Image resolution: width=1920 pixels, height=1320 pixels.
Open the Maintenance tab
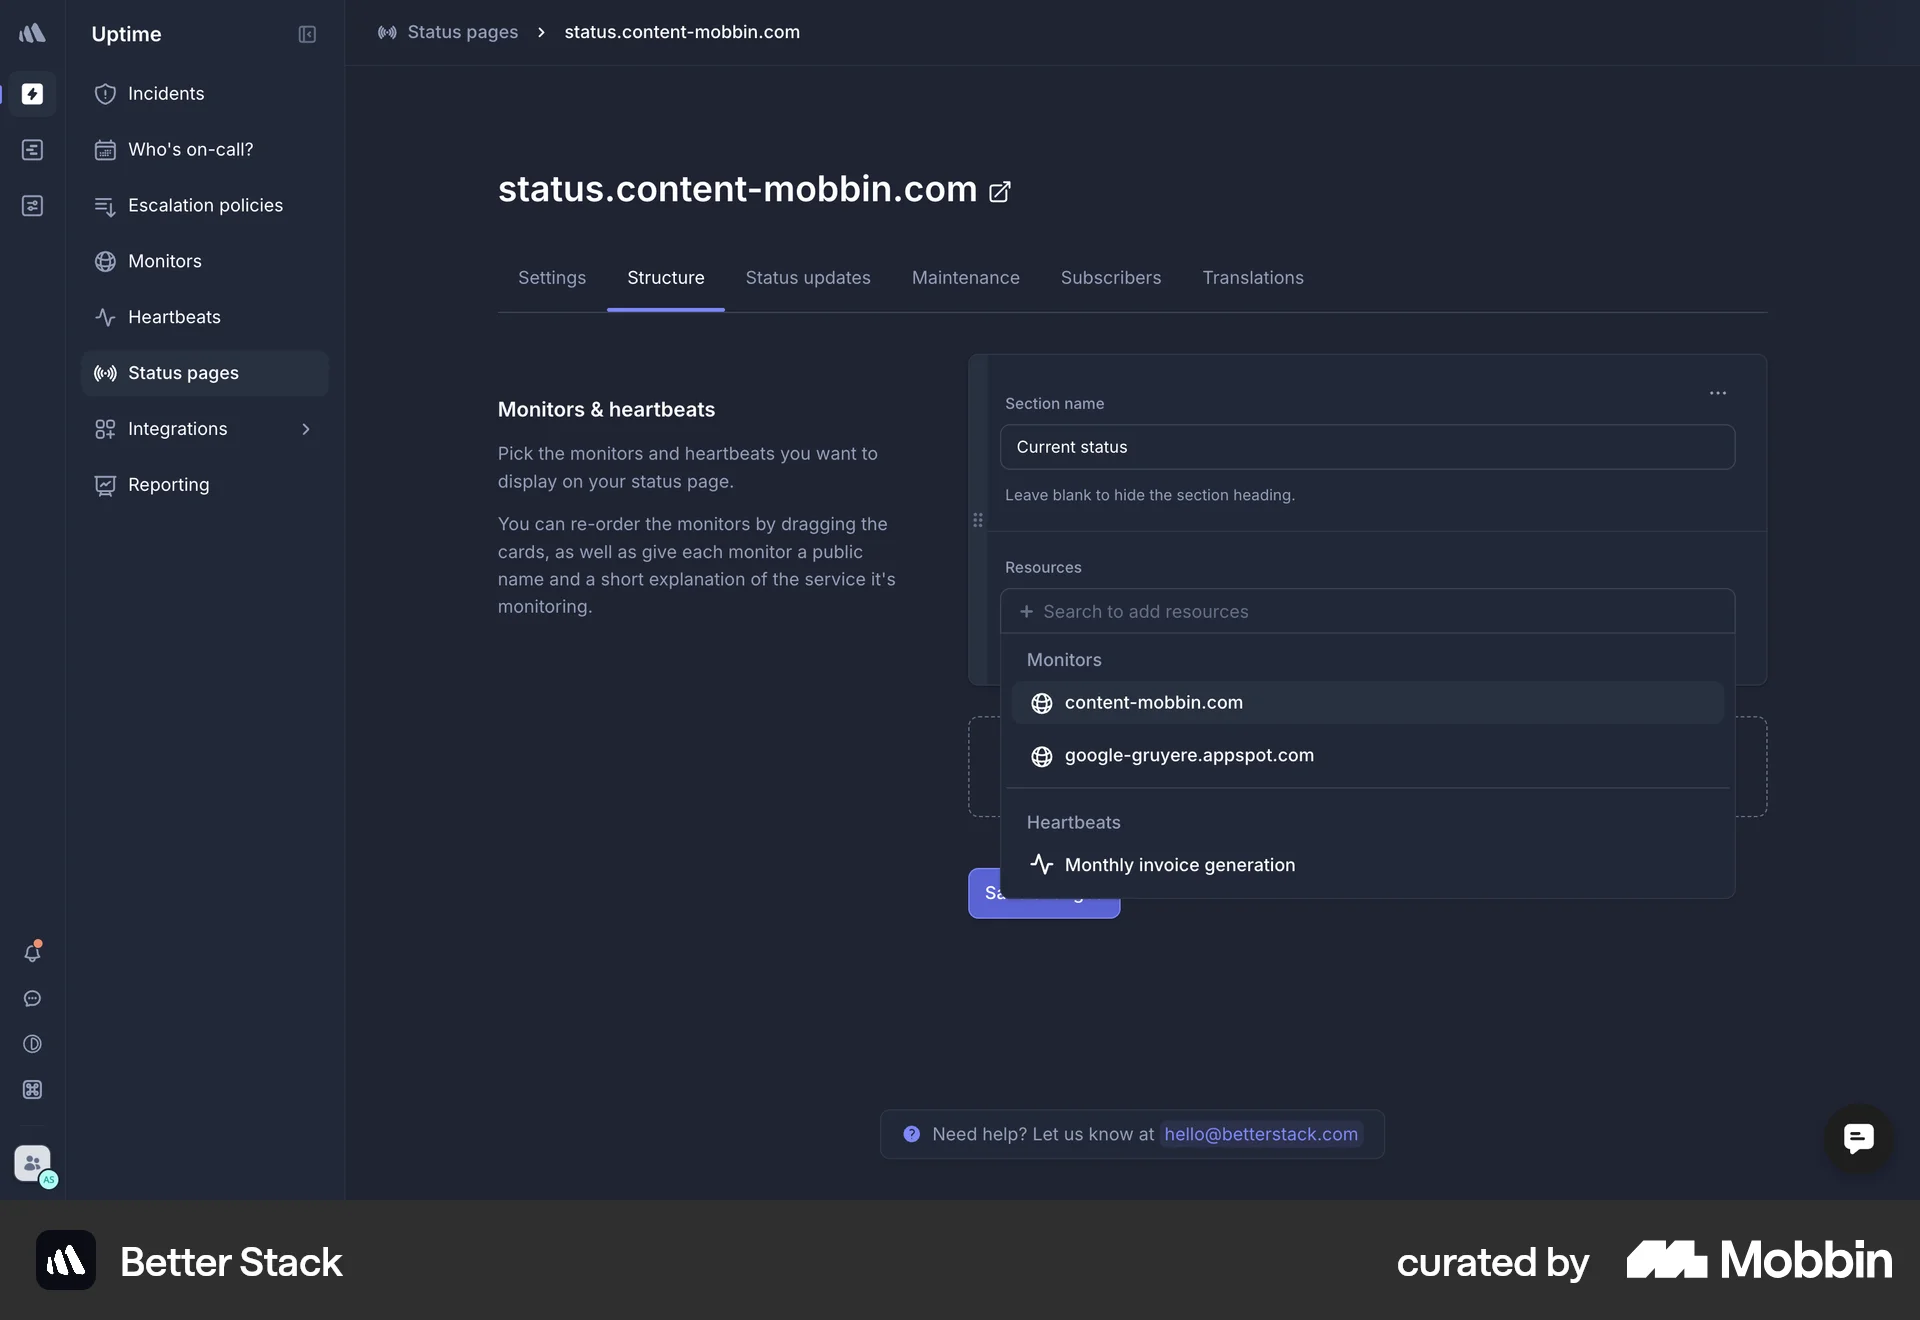965,278
